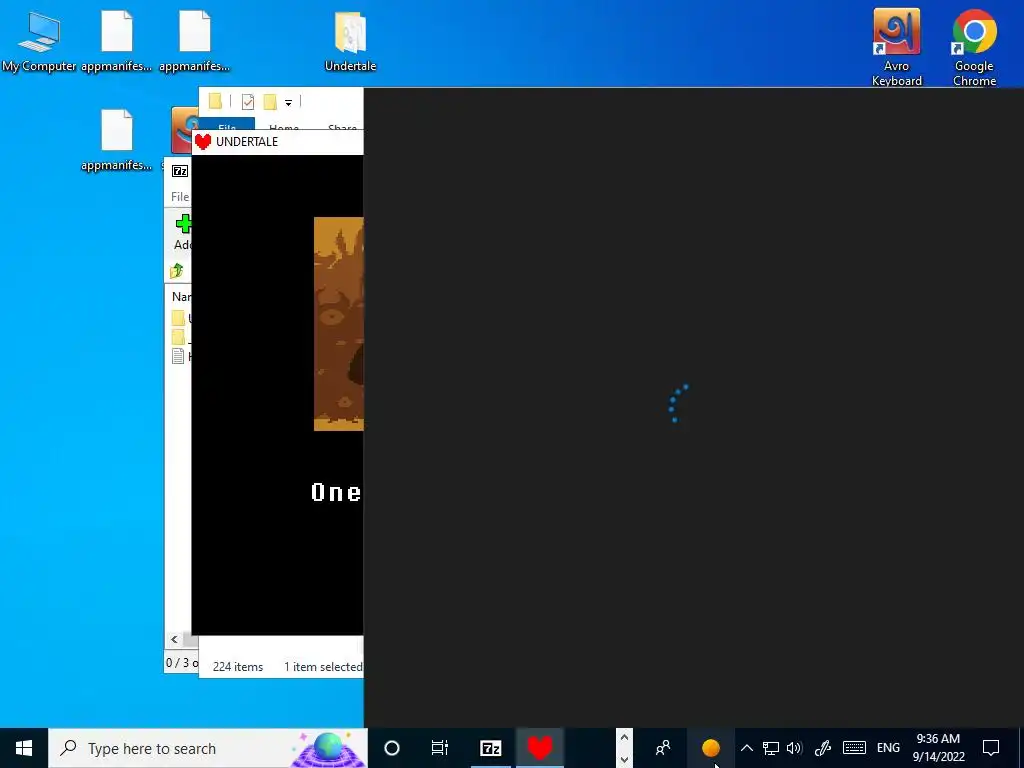Open Task View on the taskbar

(440, 748)
